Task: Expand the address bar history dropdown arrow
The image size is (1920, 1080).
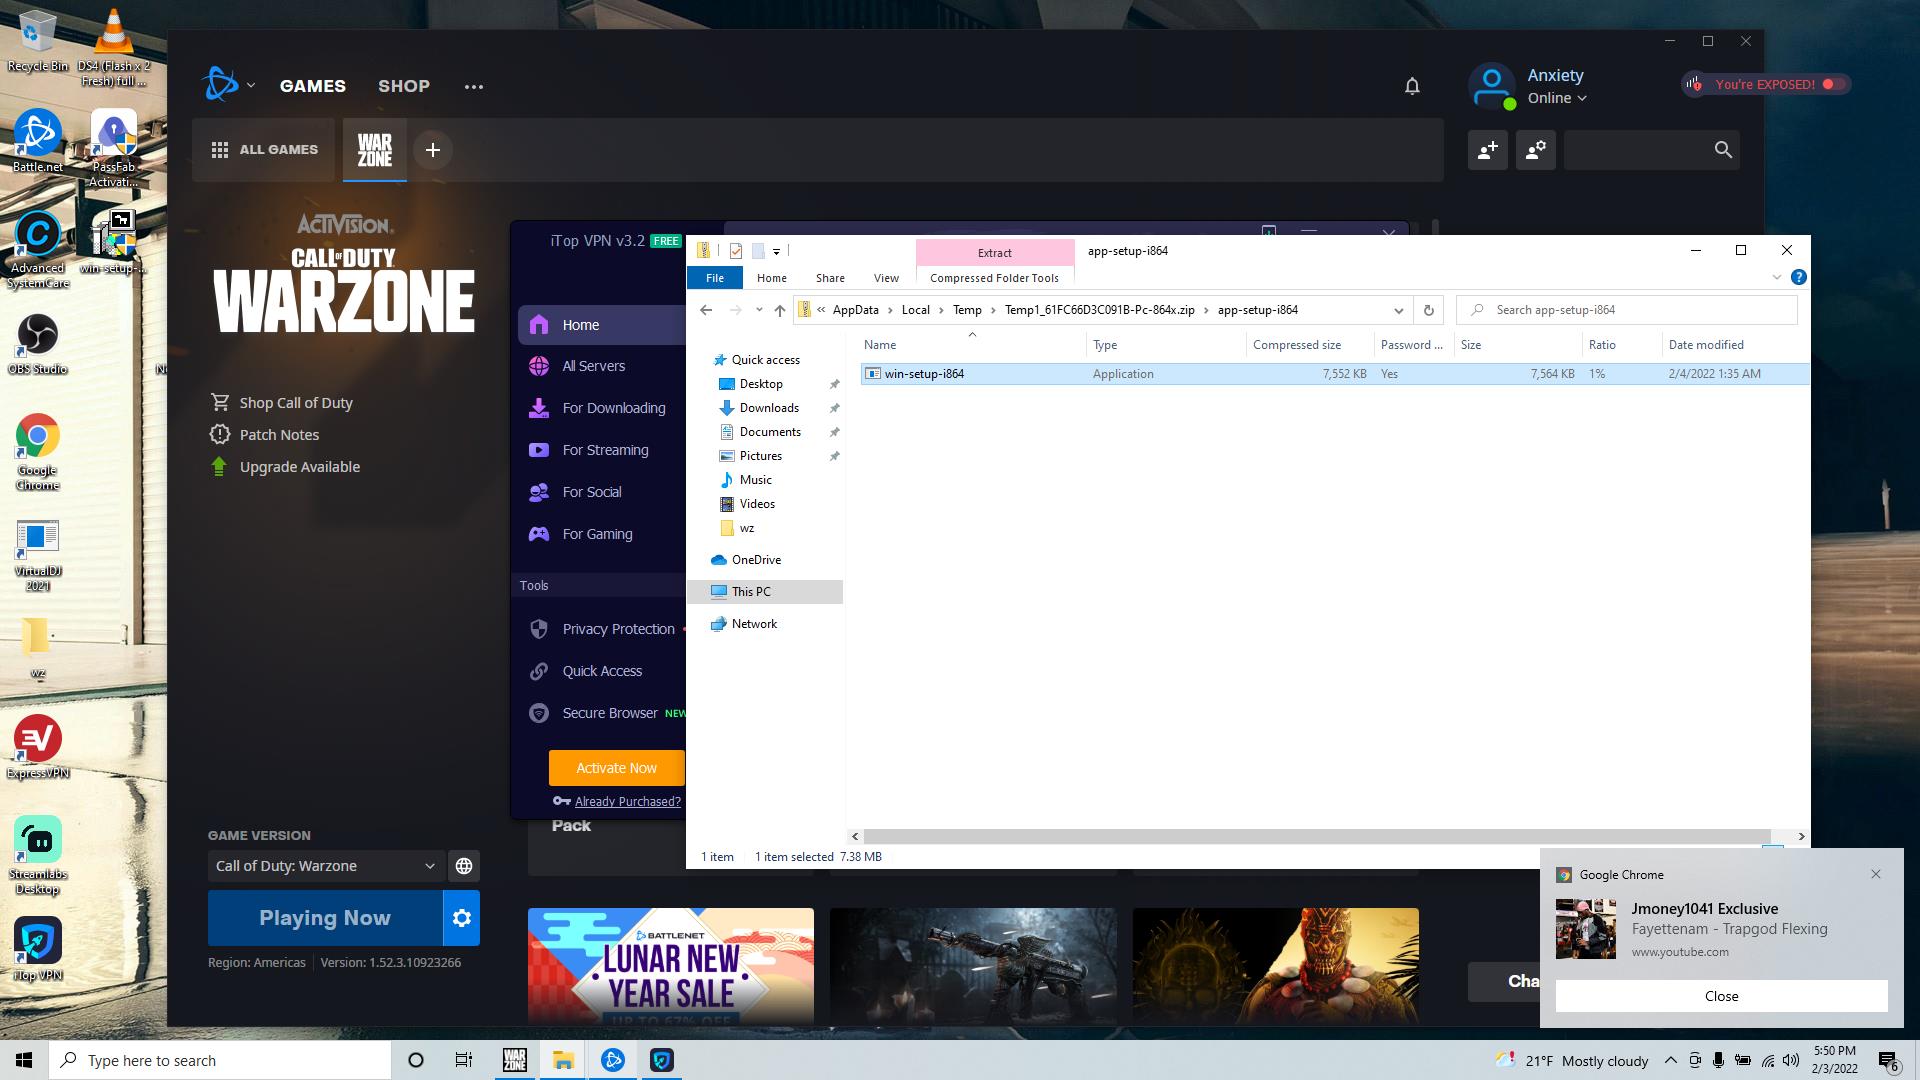Action: point(1398,310)
